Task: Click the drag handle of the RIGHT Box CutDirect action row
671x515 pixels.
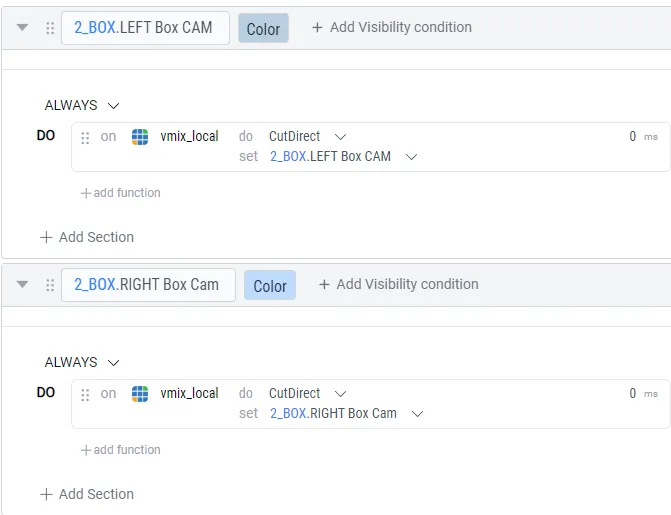Action: (x=85, y=394)
